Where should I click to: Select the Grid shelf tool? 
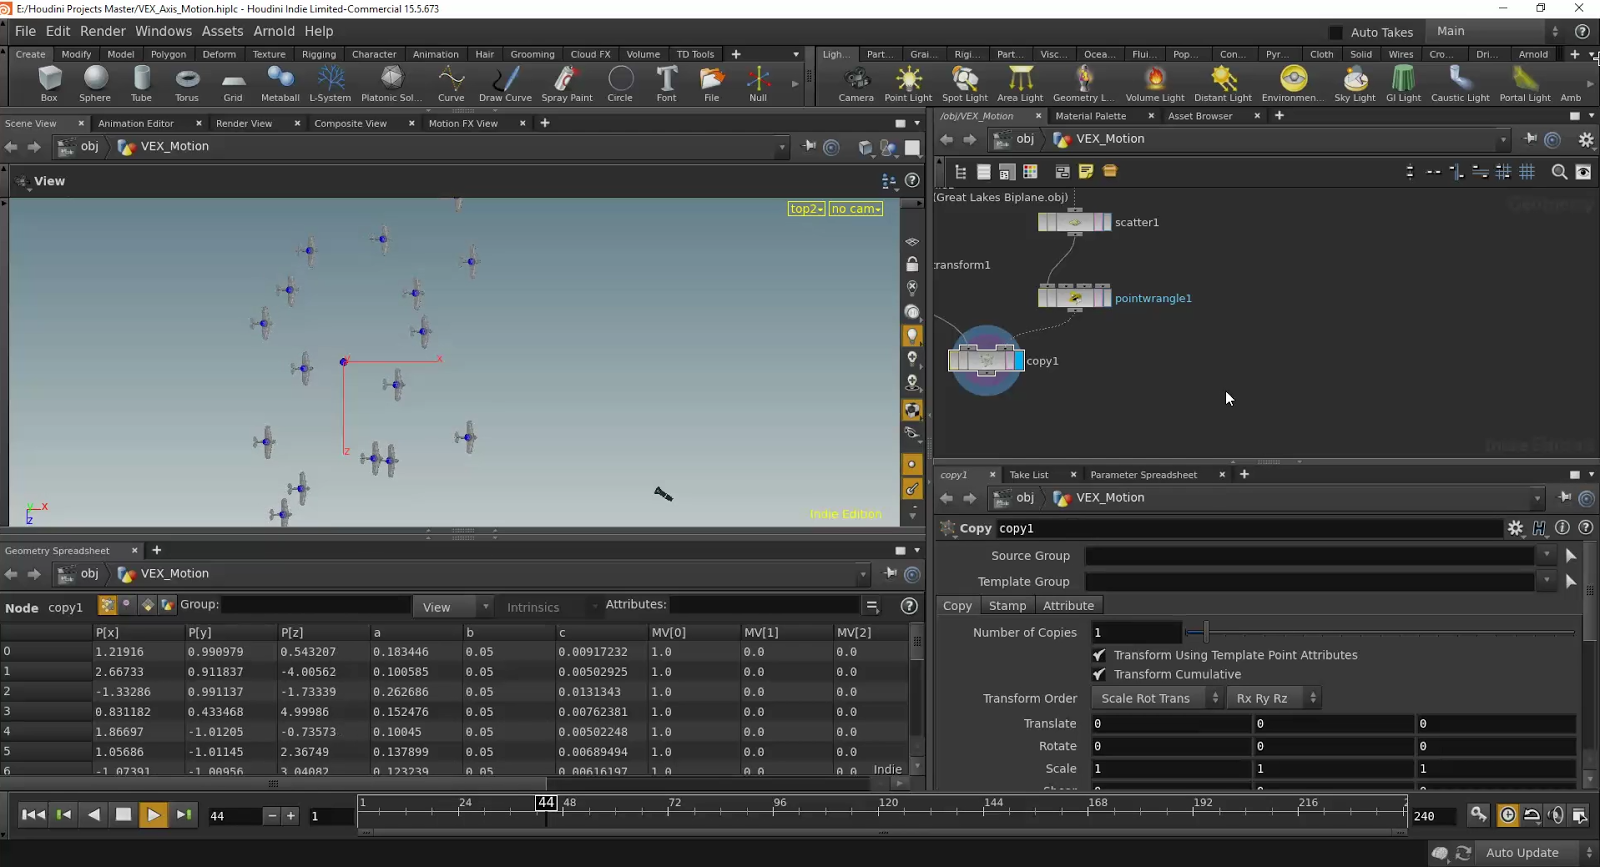[233, 84]
